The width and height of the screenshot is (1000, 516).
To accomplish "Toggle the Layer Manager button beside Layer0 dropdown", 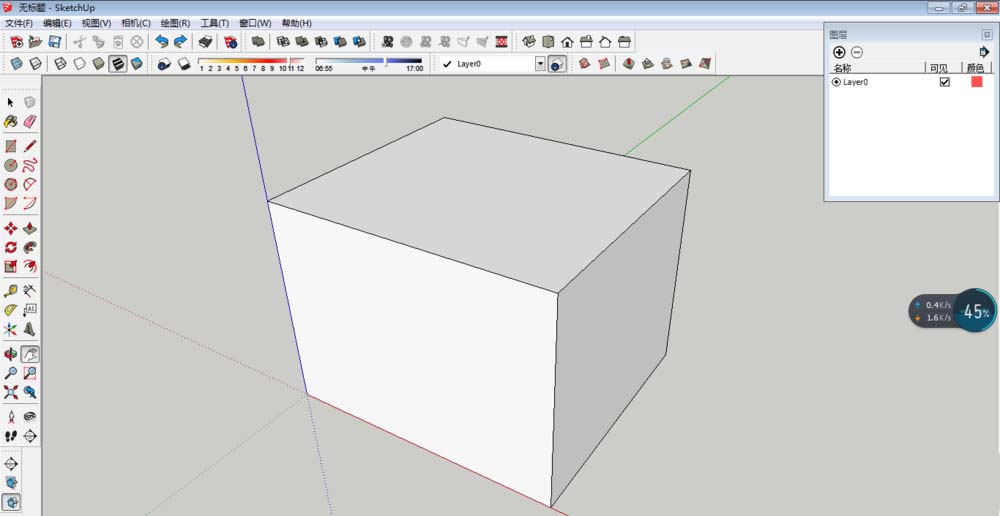I will [x=557, y=64].
